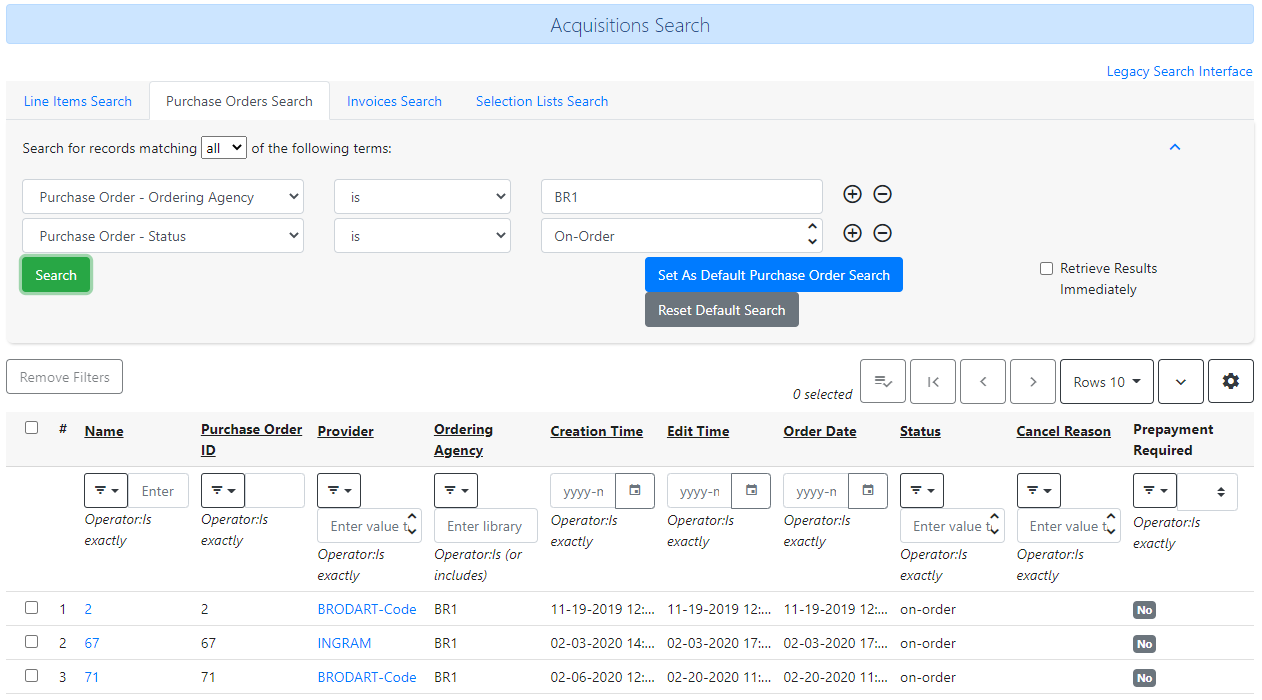
Task: Check the select-all checkbox in the results header
Action: (x=31, y=427)
